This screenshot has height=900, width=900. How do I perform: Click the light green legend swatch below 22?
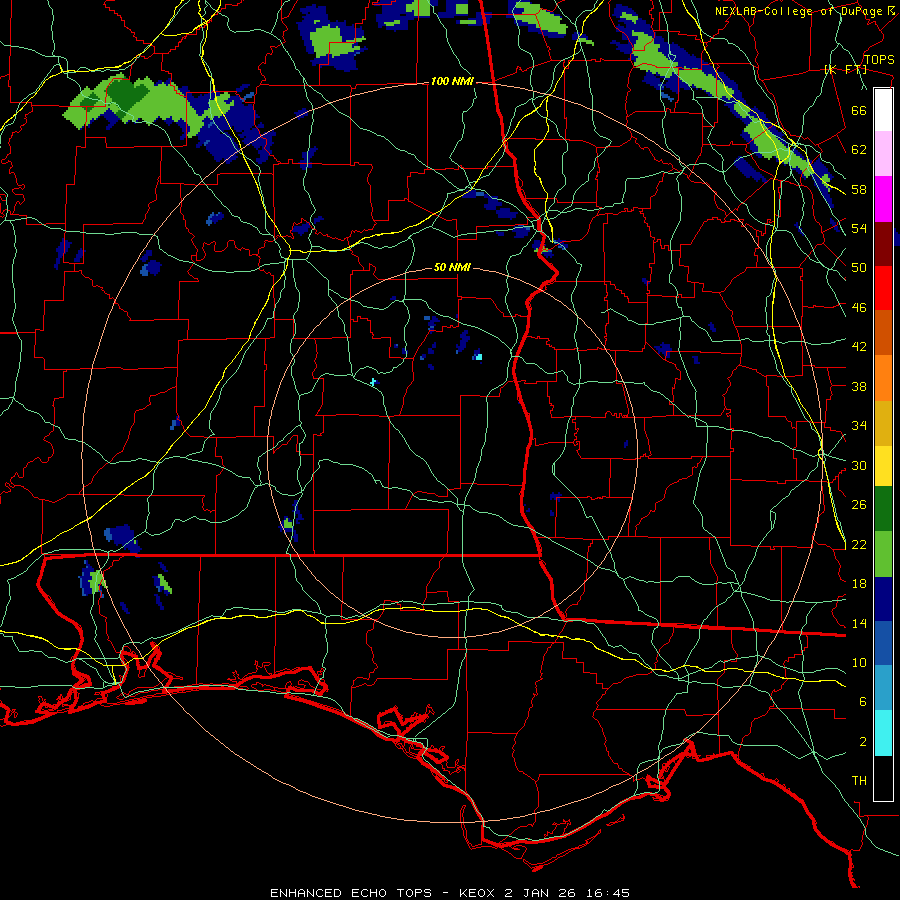pyautogui.click(x=883, y=554)
